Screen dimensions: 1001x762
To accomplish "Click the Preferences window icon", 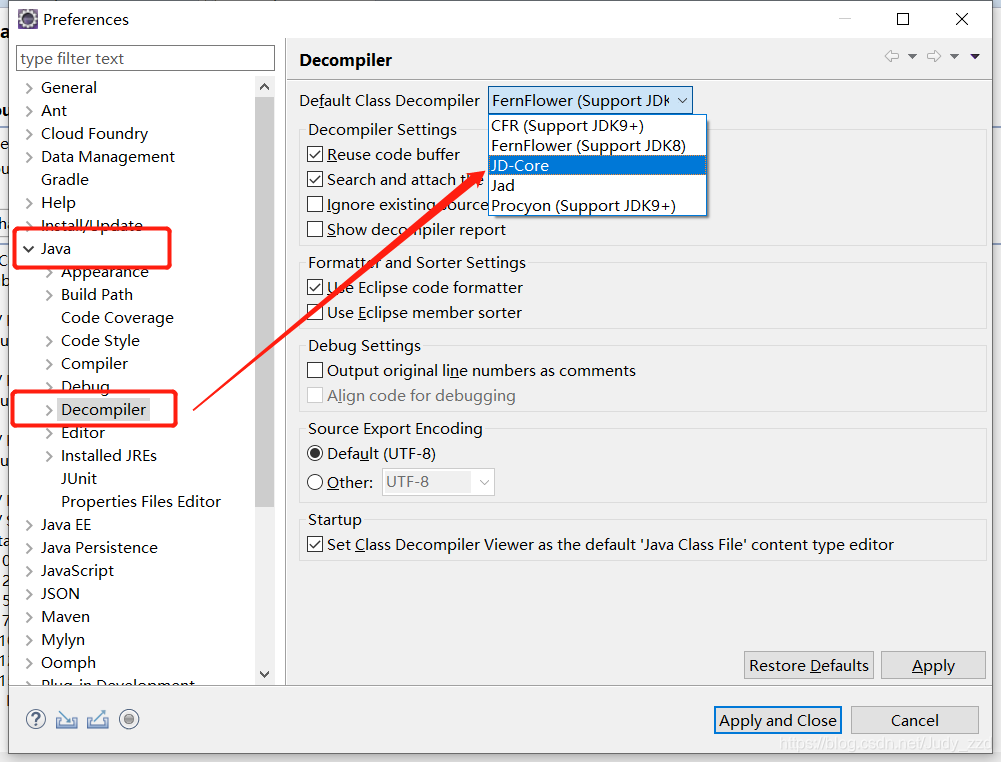I will point(27,19).
